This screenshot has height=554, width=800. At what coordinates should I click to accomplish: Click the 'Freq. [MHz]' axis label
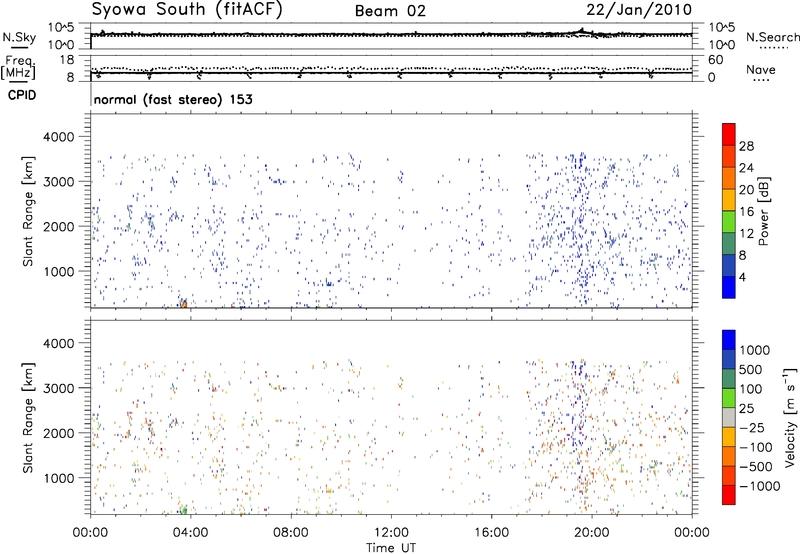click(x=18, y=67)
